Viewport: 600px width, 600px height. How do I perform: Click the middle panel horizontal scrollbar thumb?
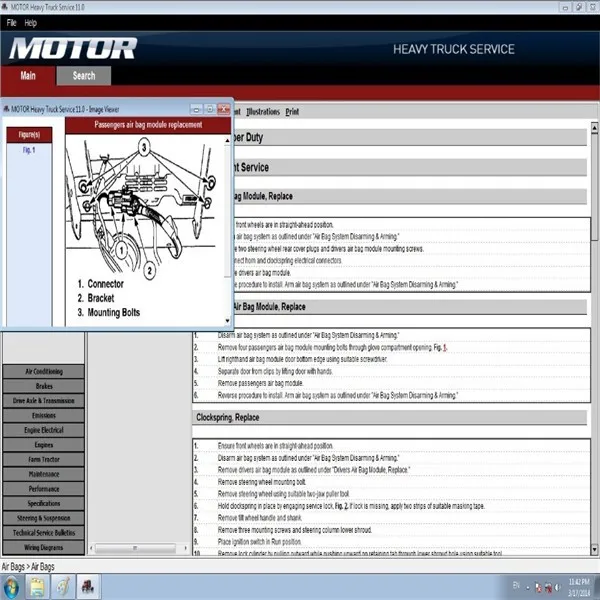[x=135, y=548]
